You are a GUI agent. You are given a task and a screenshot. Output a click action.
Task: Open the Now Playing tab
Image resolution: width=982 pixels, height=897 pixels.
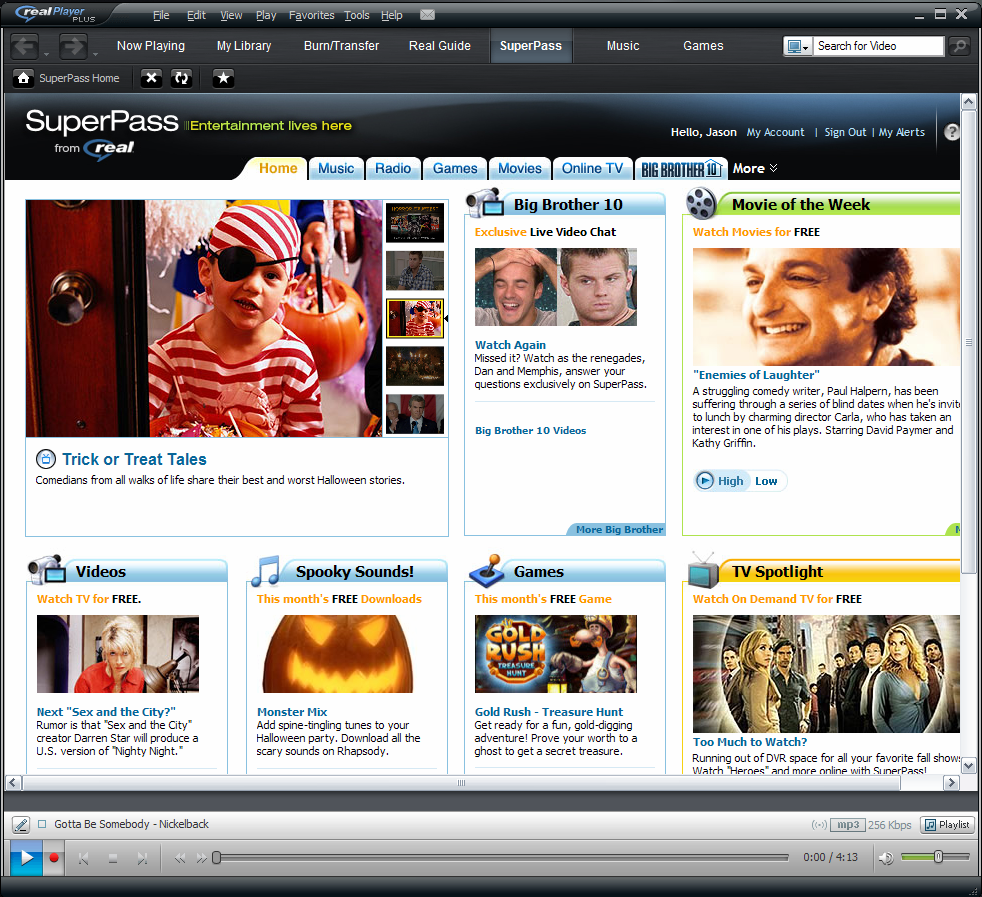click(x=151, y=46)
